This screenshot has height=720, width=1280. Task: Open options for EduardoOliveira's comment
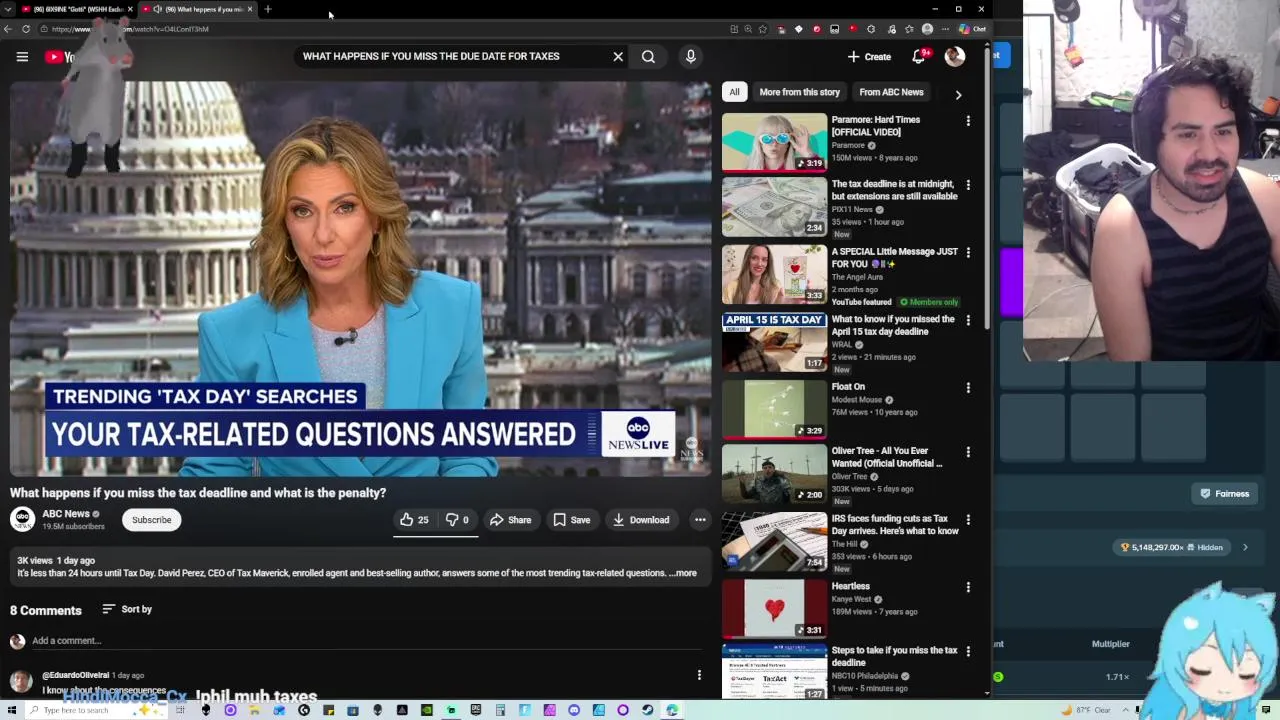point(699,675)
